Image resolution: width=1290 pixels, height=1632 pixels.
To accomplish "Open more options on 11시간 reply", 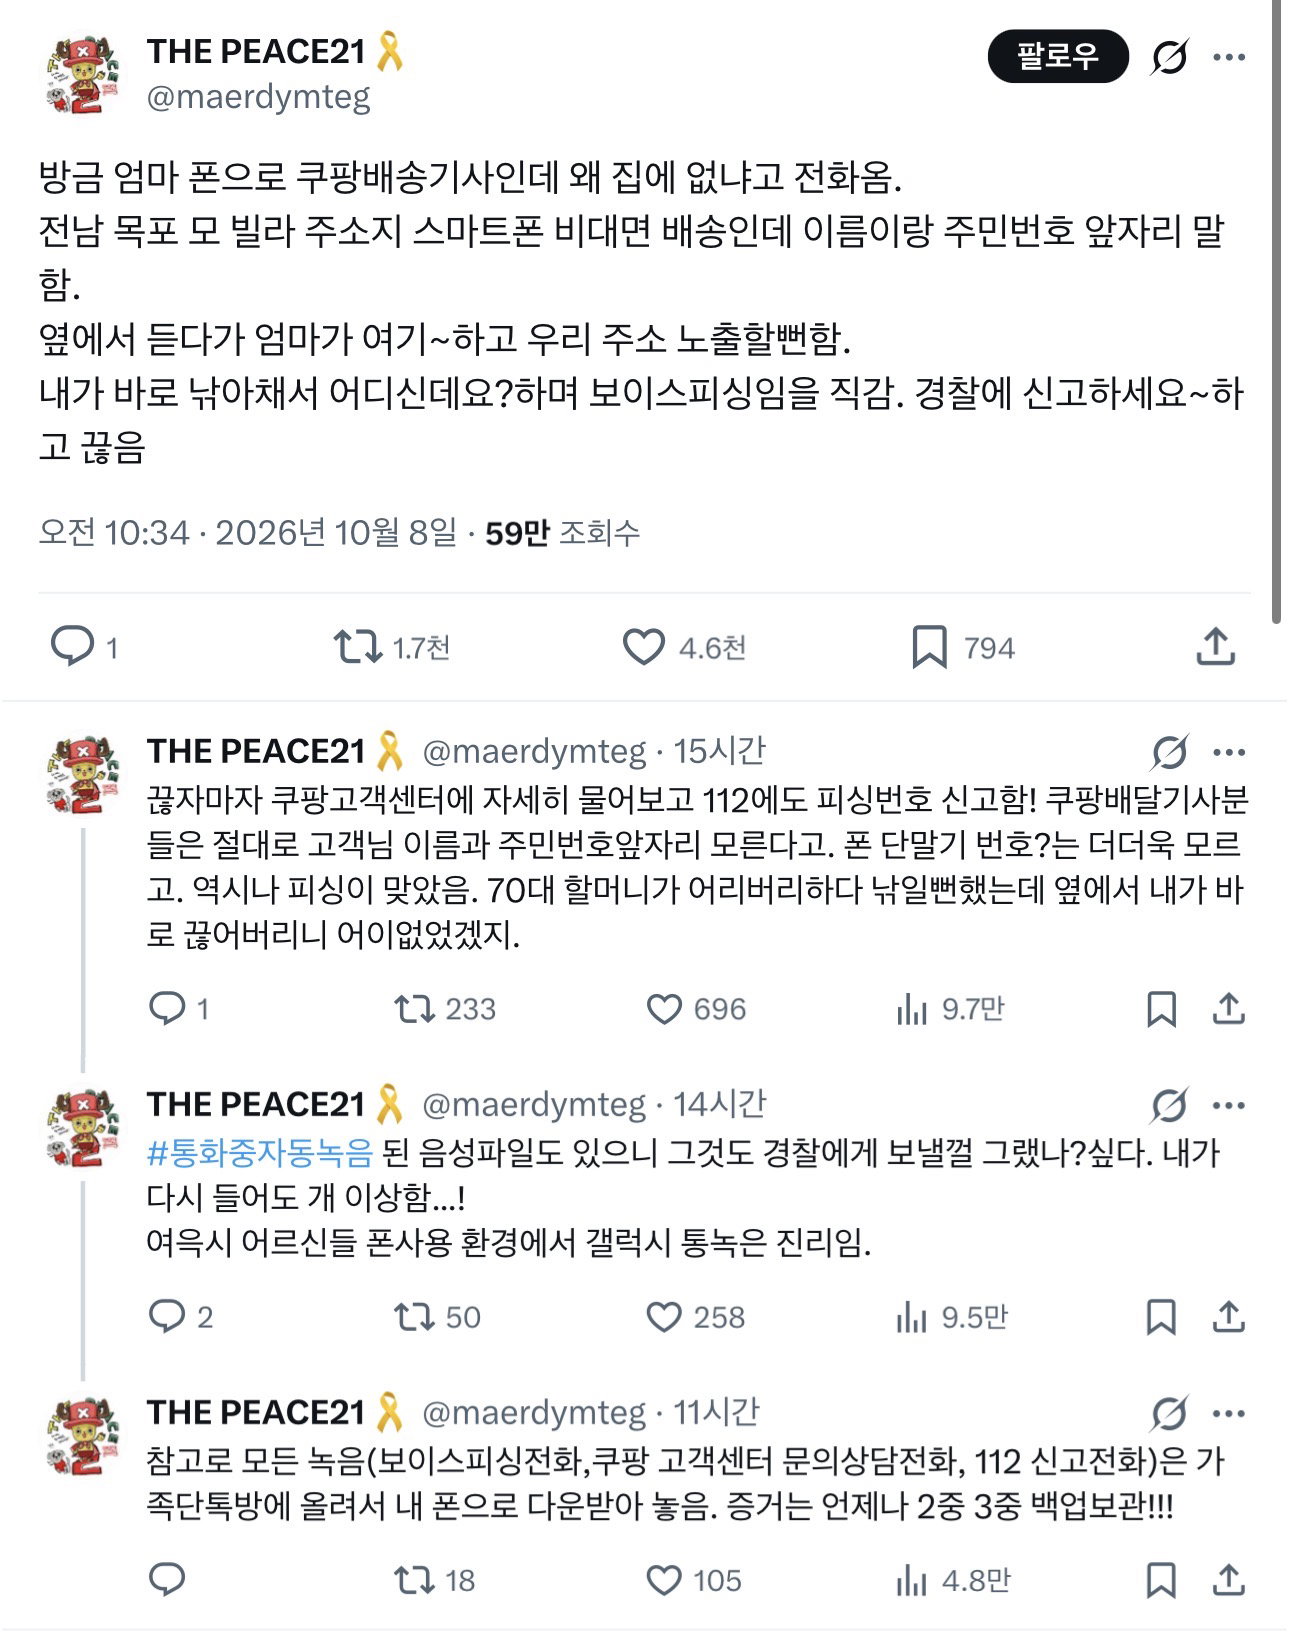I will coord(1229,1413).
